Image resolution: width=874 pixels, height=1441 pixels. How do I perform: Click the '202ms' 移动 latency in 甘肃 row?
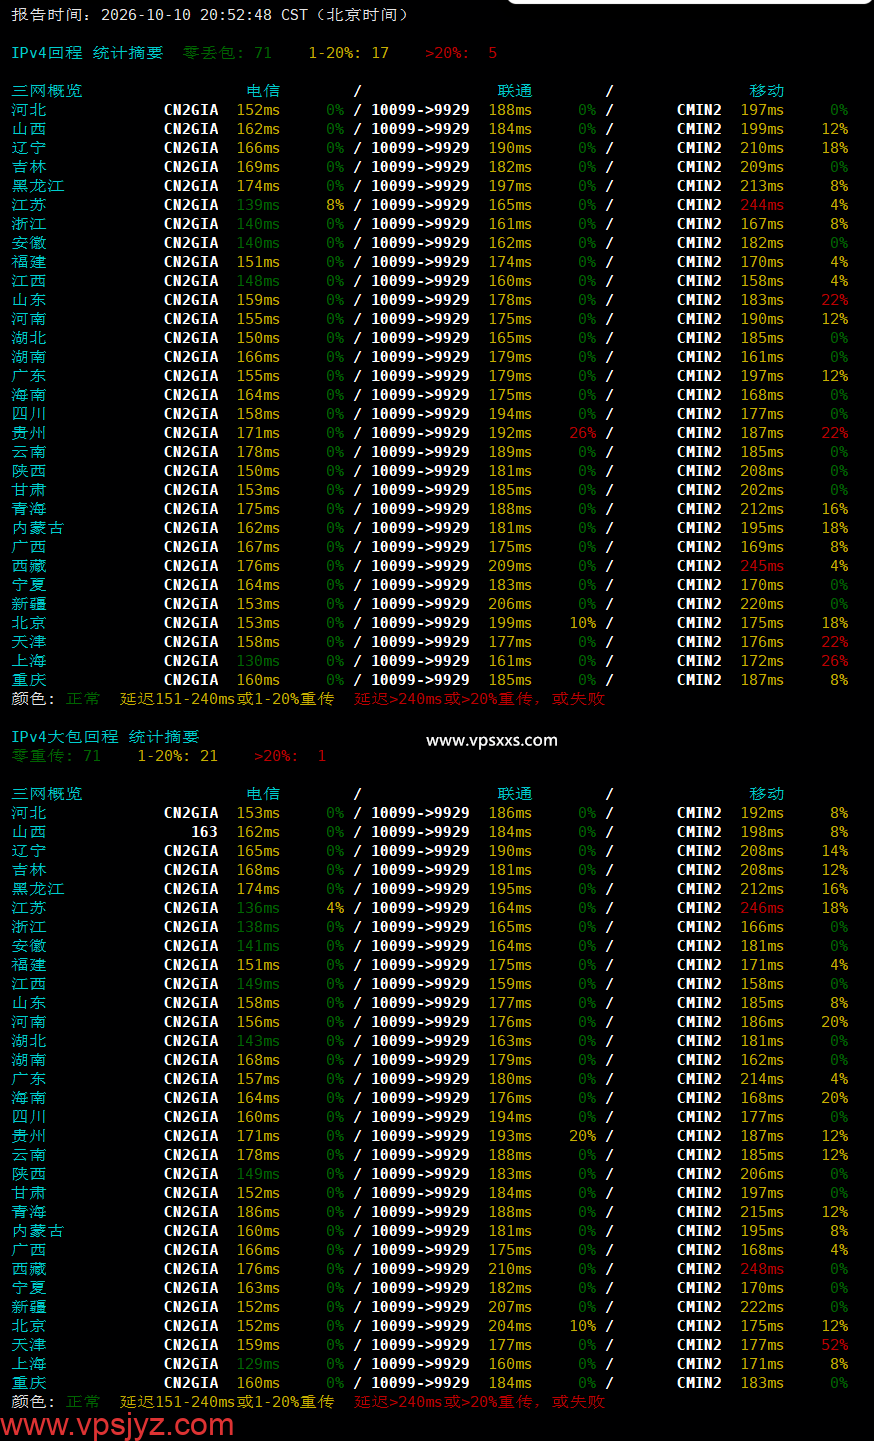(762, 490)
